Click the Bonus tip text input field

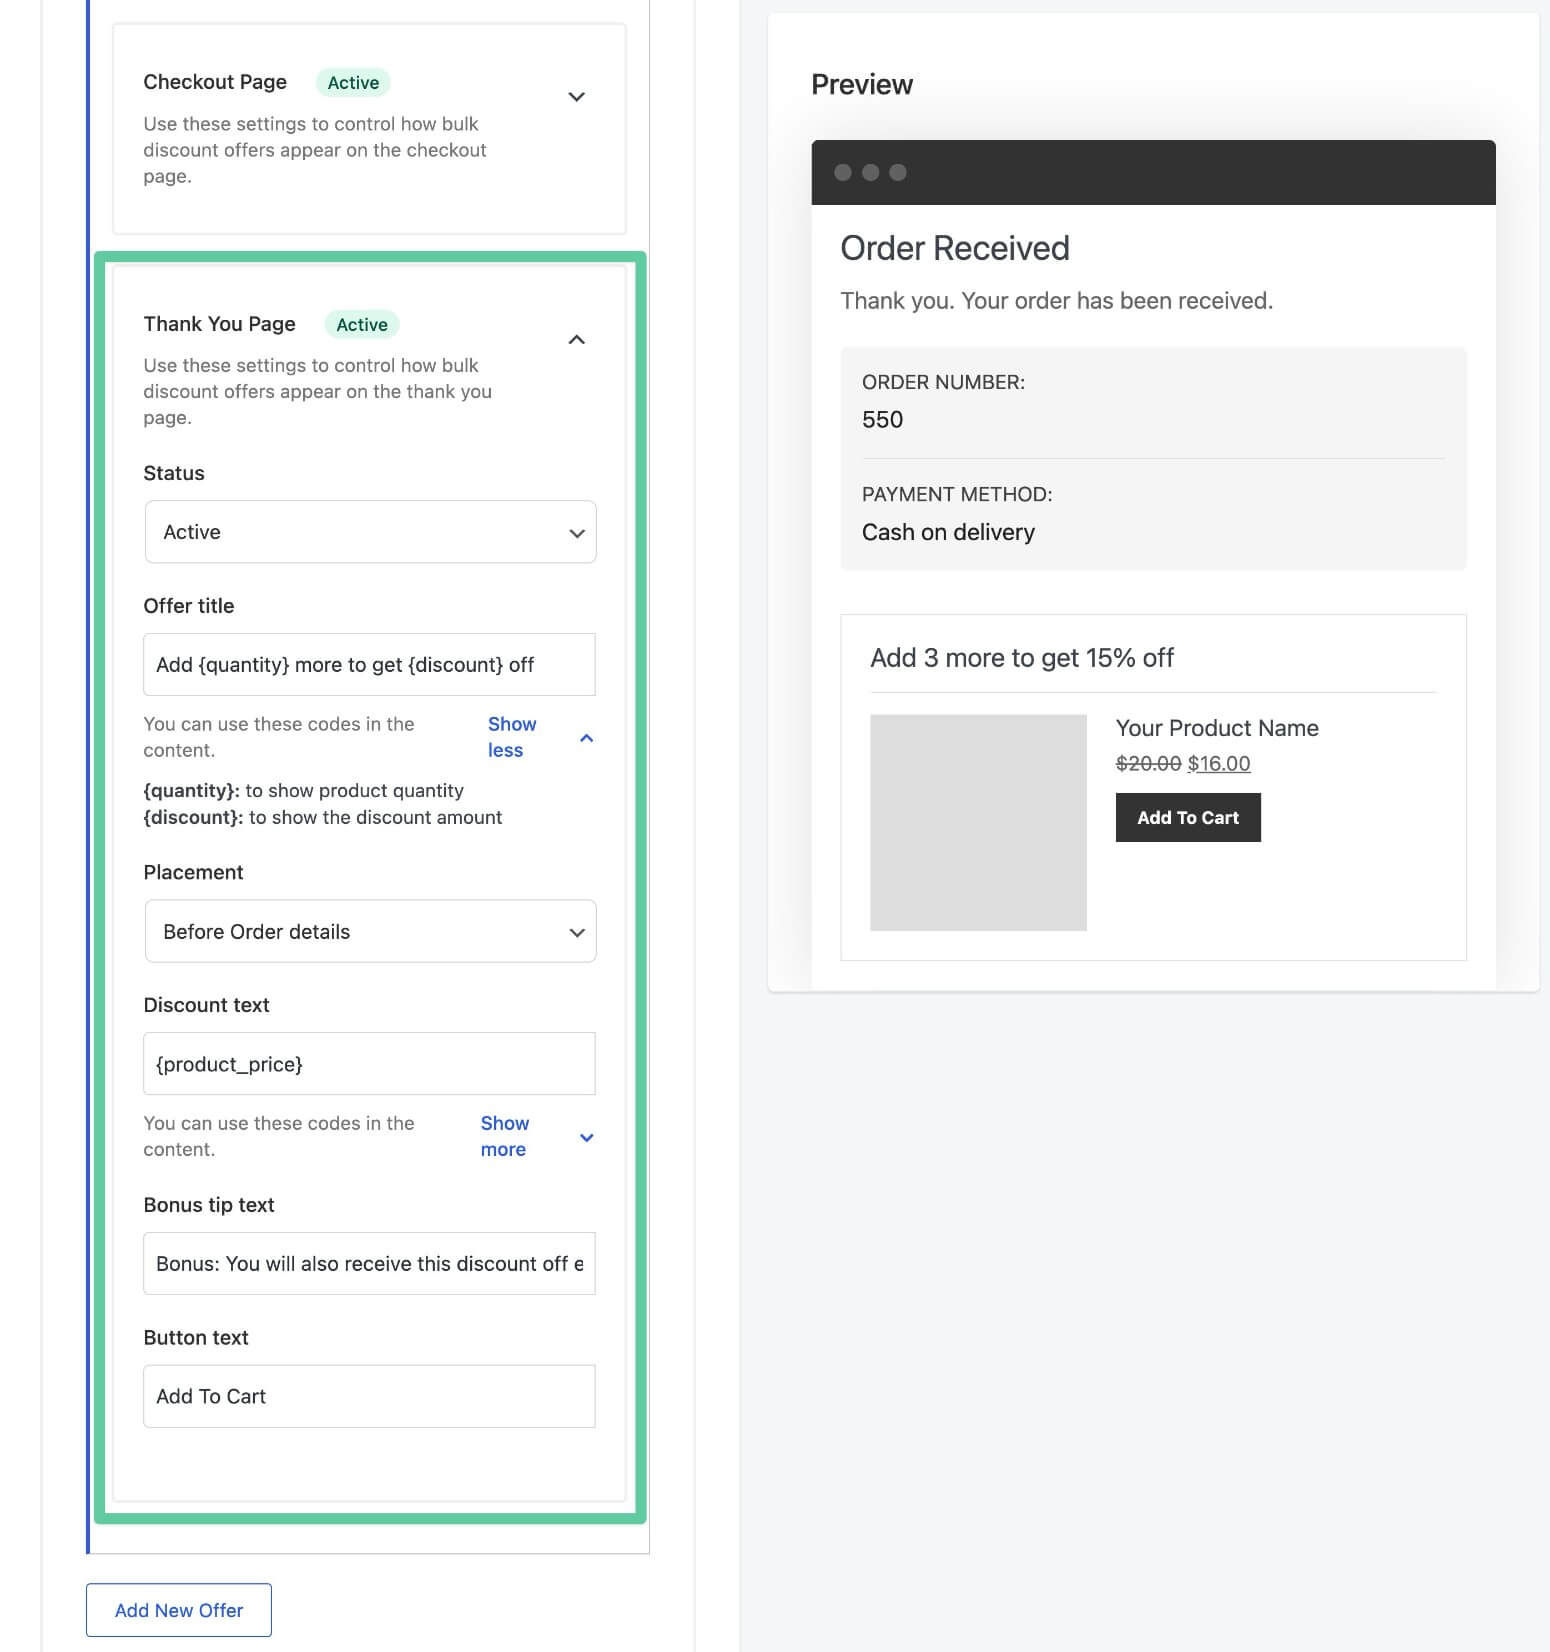369,1264
